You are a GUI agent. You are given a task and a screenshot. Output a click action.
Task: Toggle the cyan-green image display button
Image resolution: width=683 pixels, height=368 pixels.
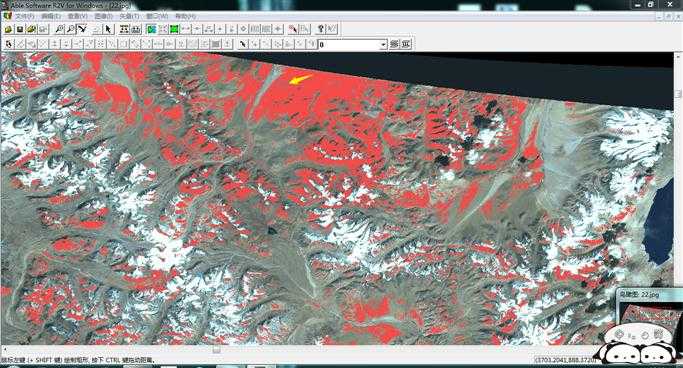click(151, 29)
